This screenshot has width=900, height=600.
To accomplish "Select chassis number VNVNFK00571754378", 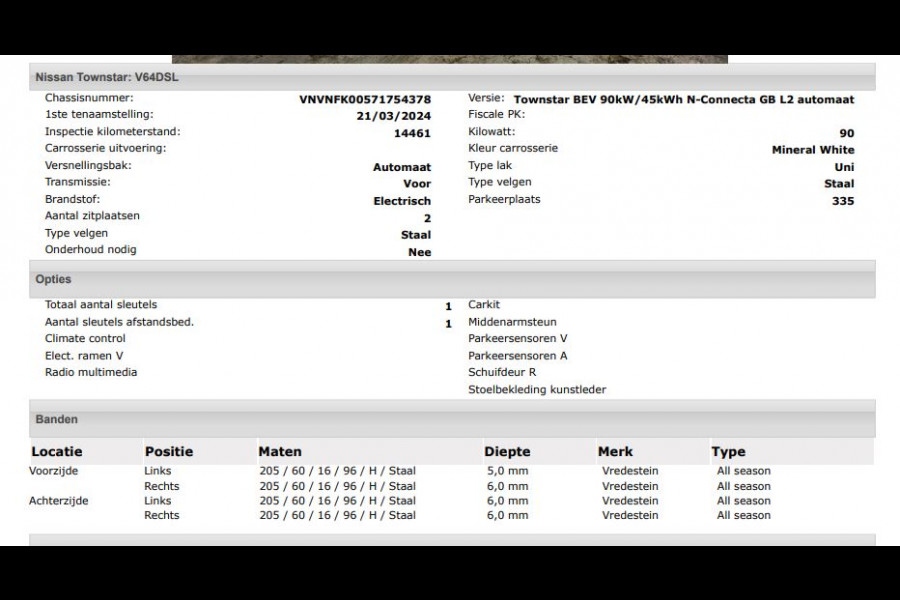I will pyautogui.click(x=365, y=99).
